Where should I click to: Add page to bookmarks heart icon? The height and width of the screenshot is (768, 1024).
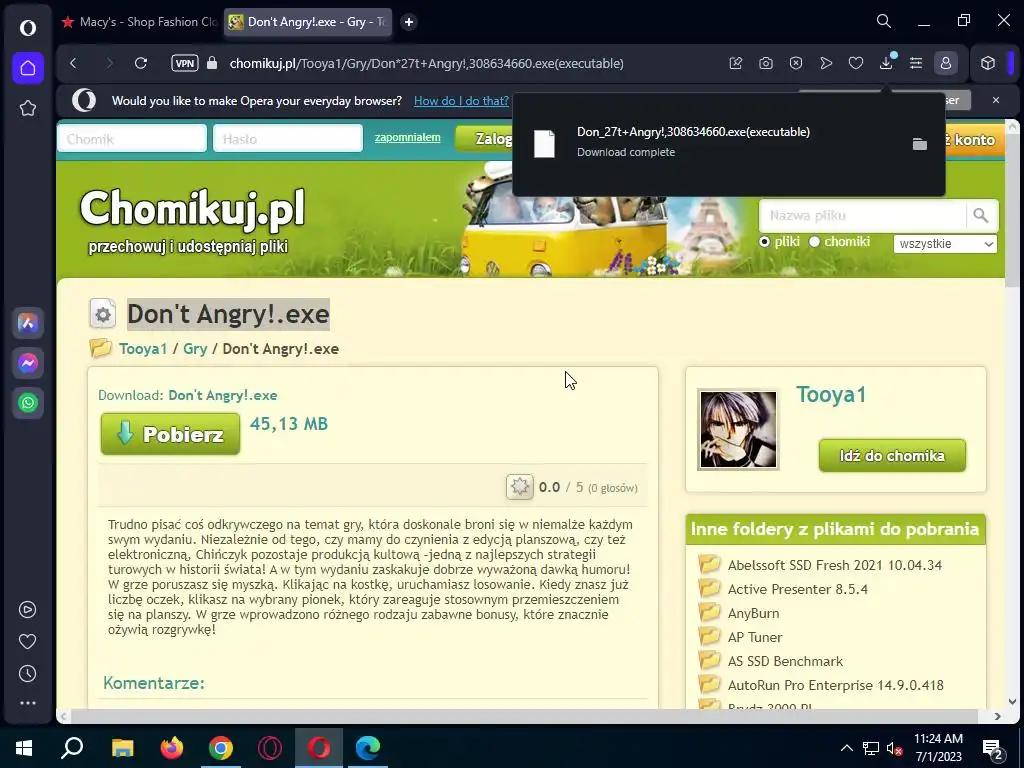click(x=856, y=63)
